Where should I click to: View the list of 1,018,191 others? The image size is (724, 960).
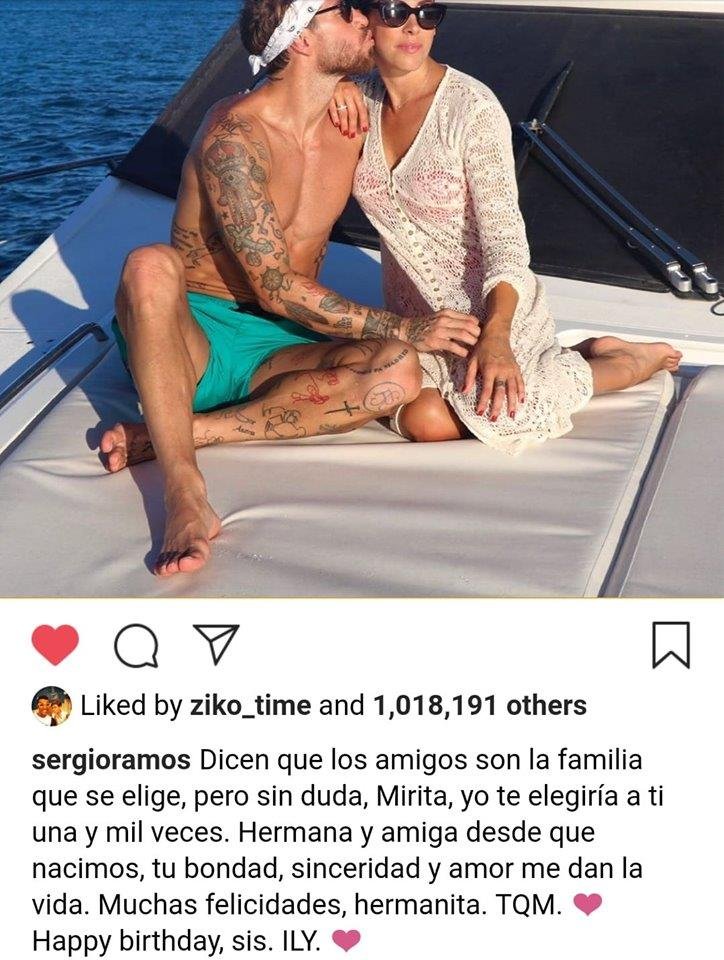[479, 706]
